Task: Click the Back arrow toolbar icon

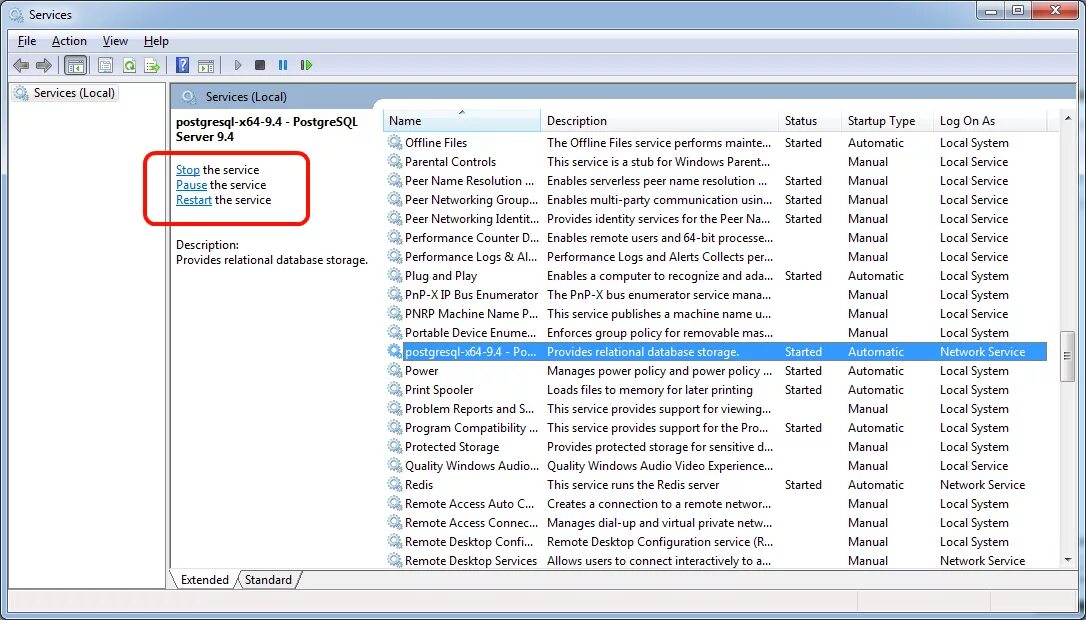Action: click(x=21, y=65)
